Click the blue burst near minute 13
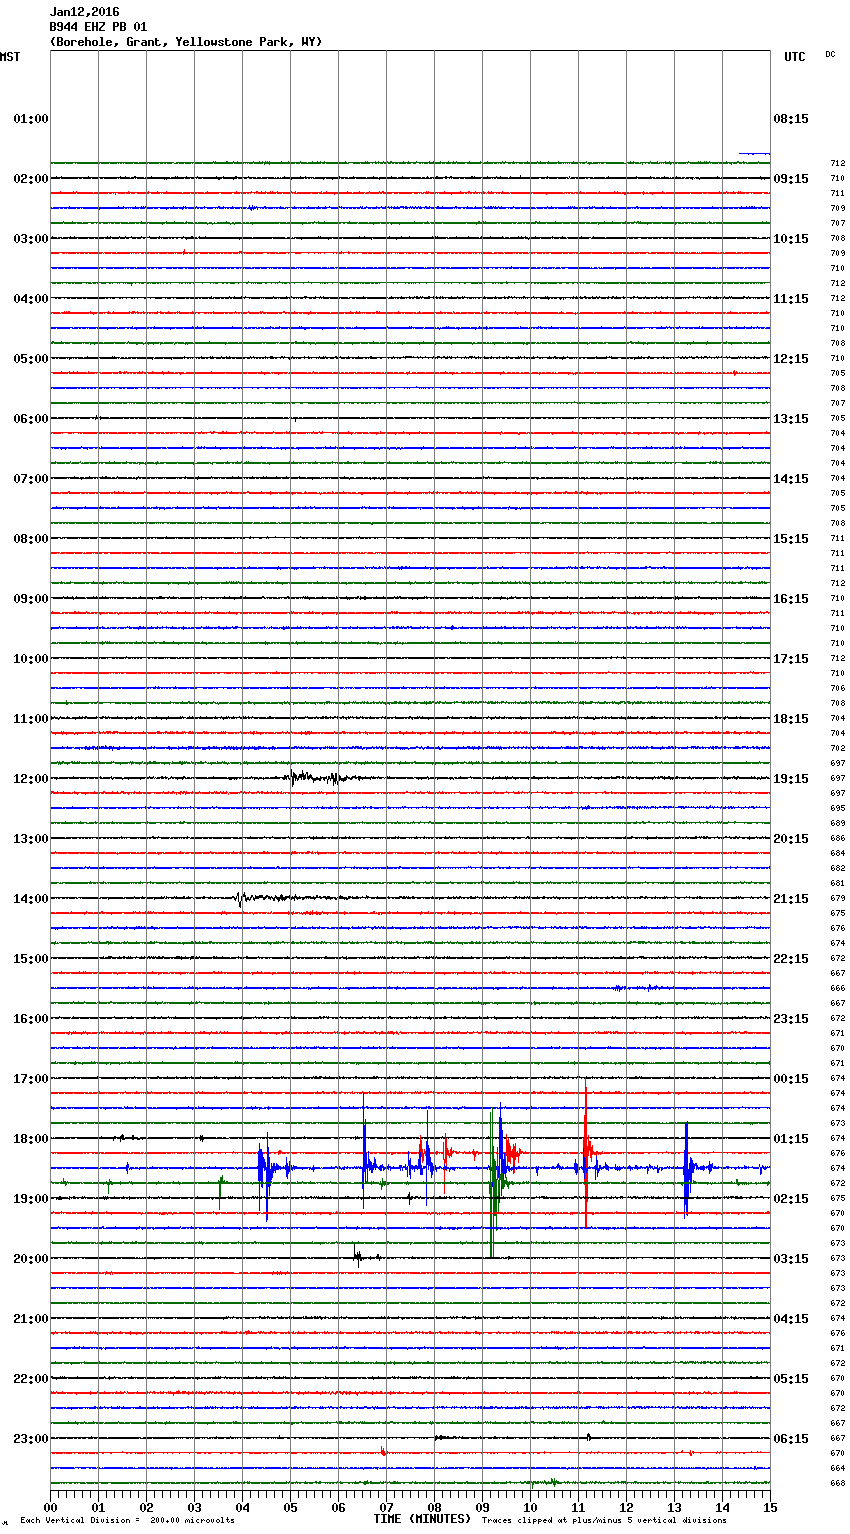 point(690,1168)
